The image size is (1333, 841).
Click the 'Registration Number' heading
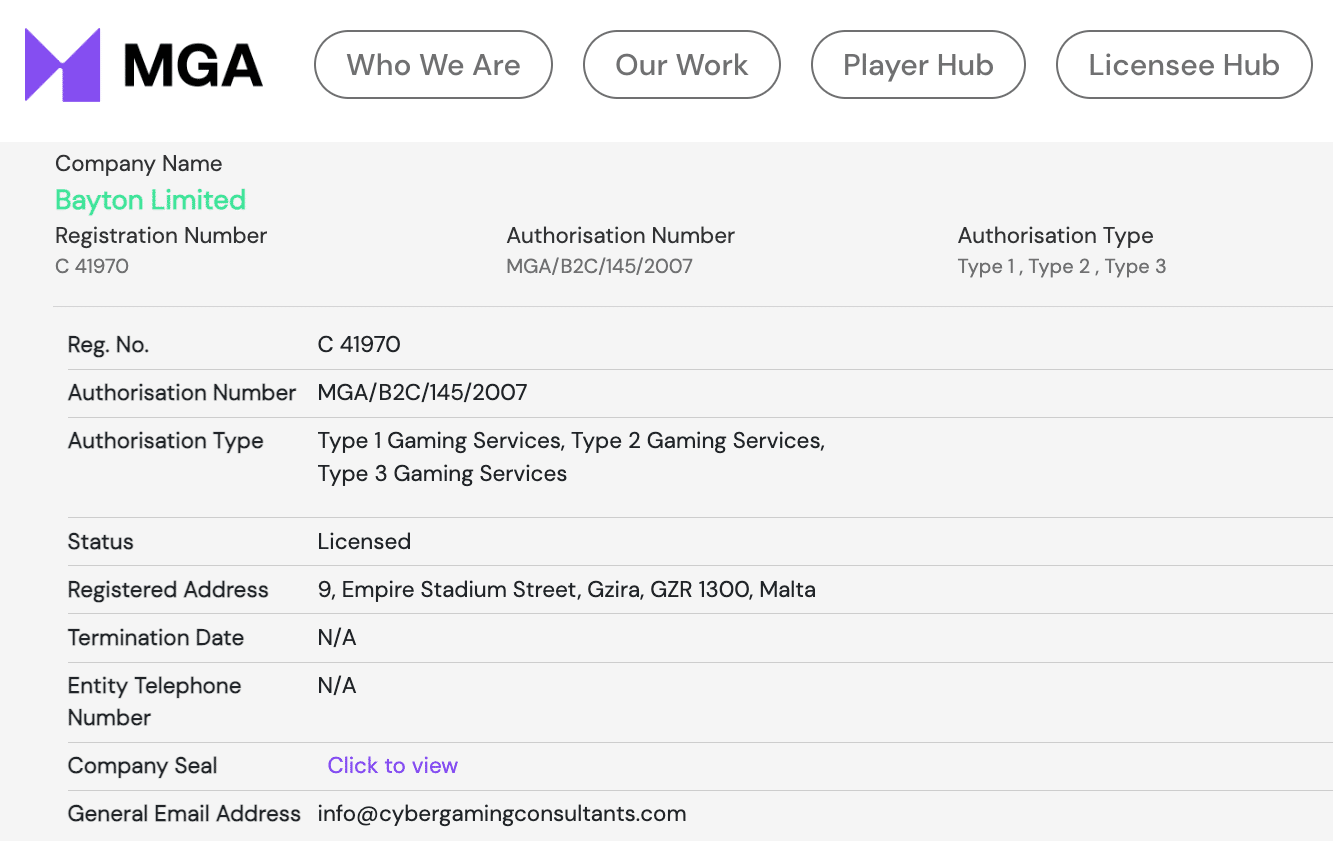click(161, 236)
